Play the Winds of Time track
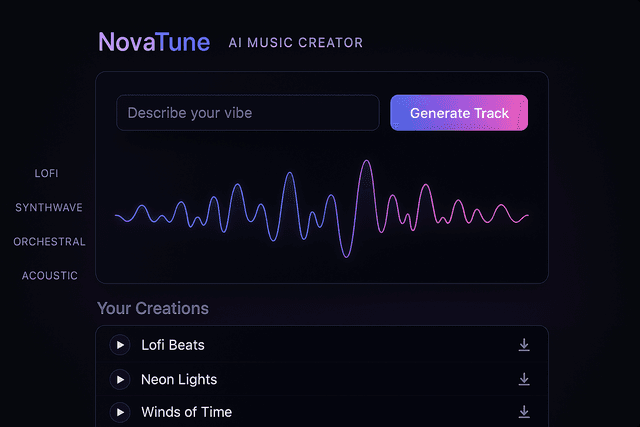 pyautogui.click(x=120, y=412)
